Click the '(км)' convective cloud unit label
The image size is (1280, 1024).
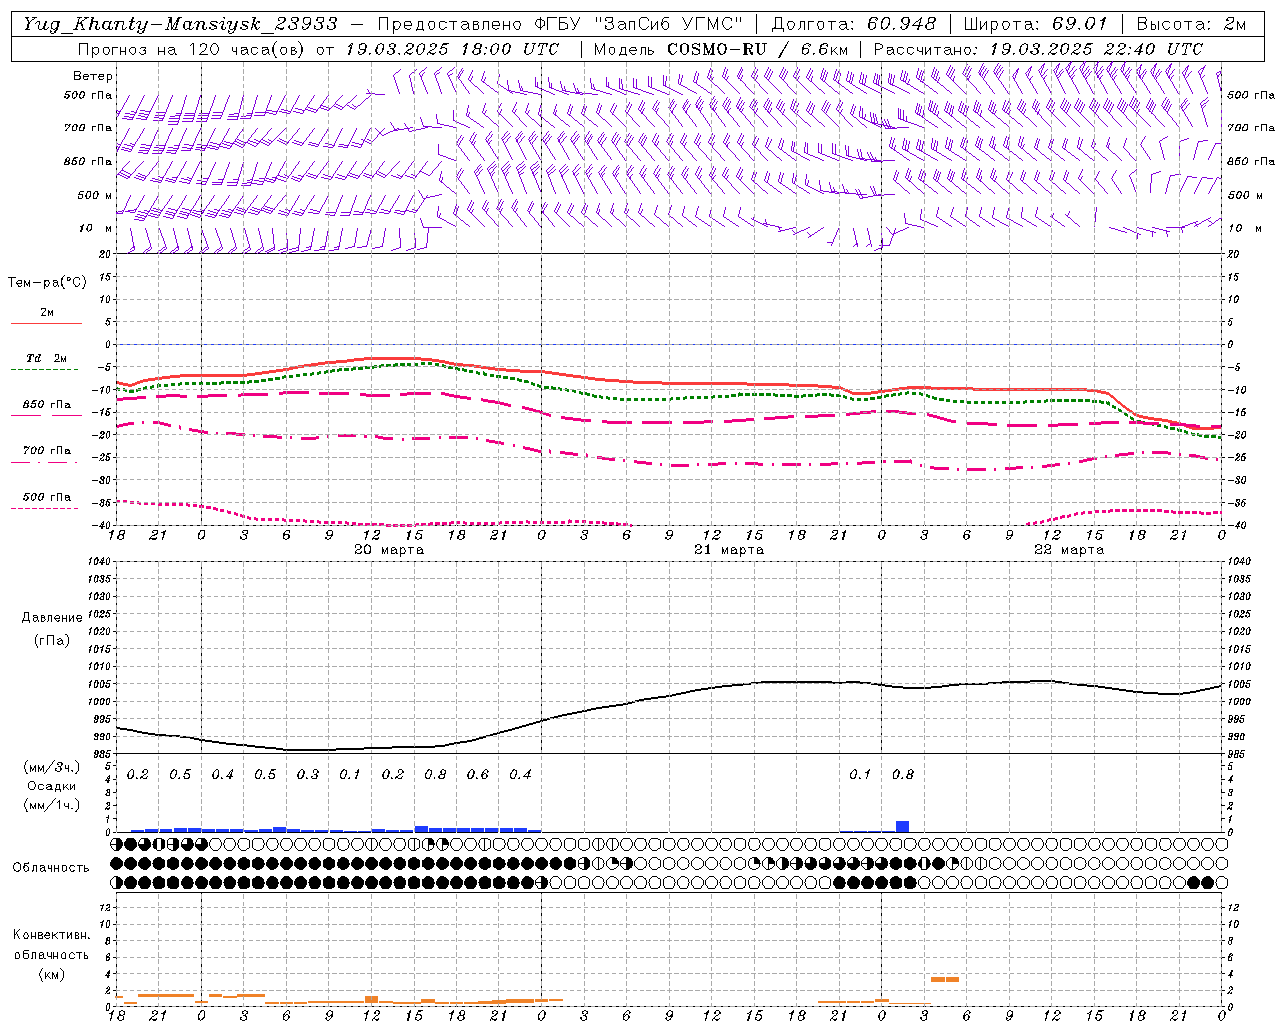coord(52,974)
